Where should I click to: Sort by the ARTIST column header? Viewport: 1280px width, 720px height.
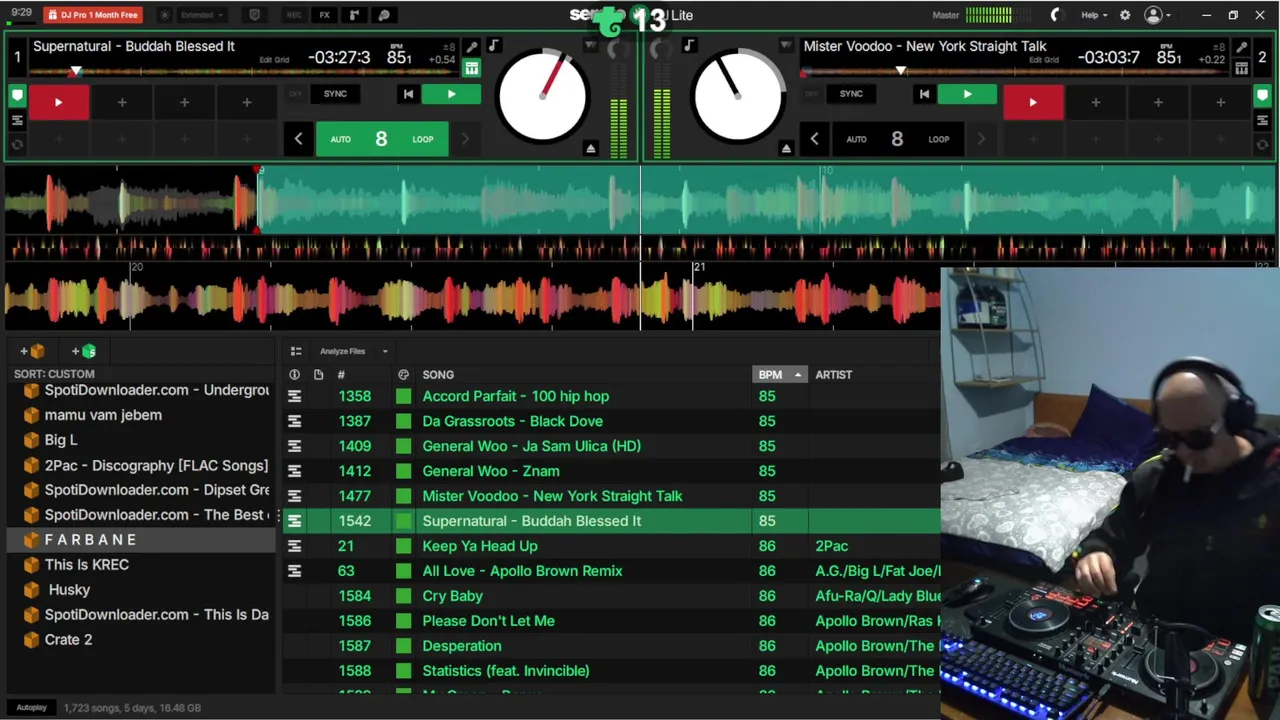pyautogui.click(x=834, y=375)
